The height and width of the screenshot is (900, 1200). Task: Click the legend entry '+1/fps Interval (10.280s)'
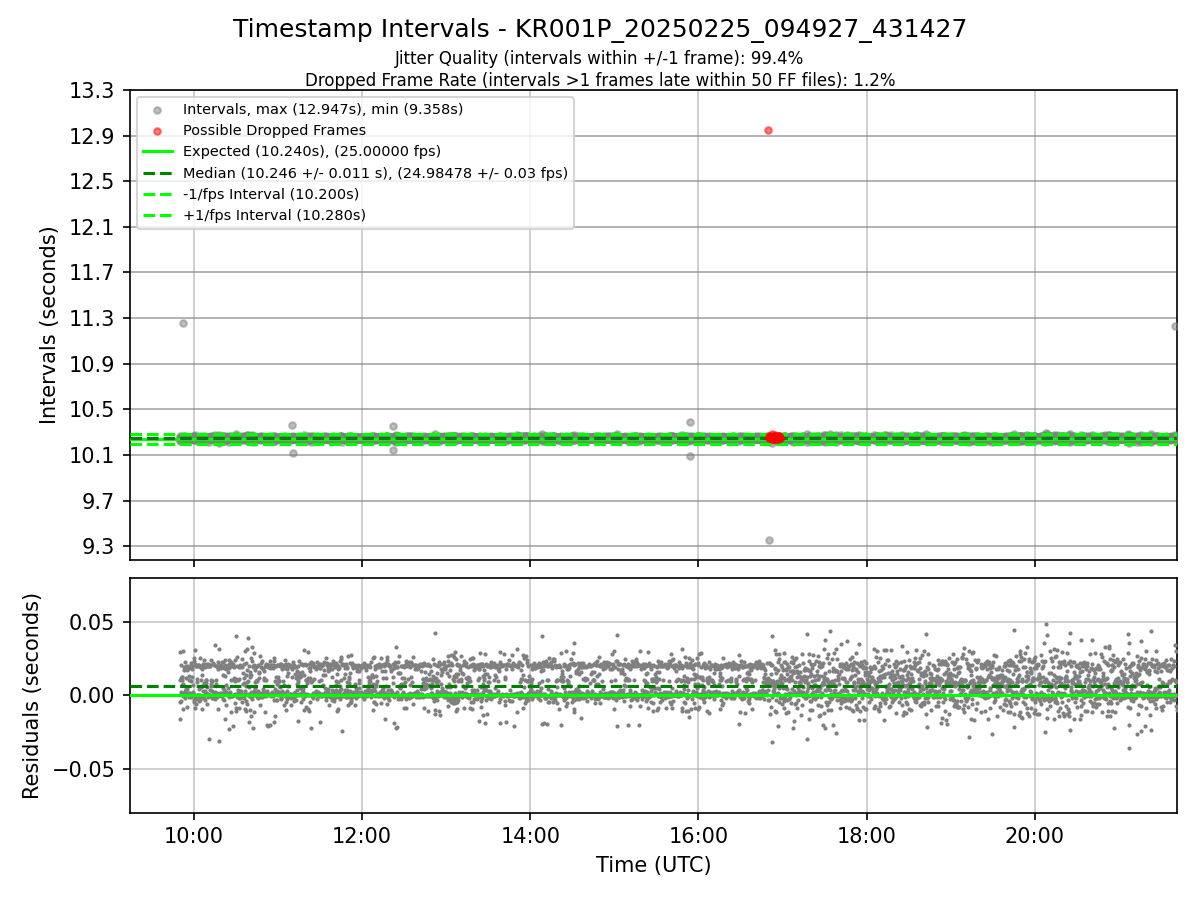point(274,215)
